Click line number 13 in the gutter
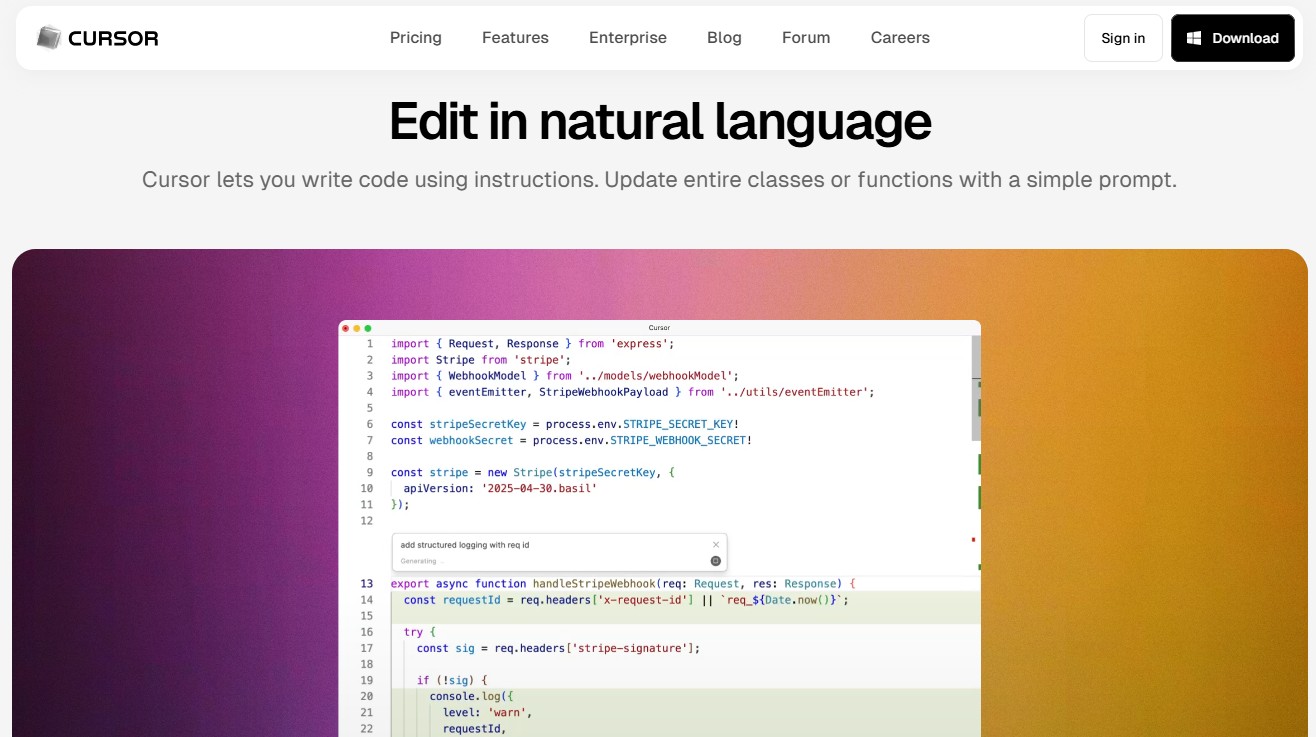The height and width of the screenshot is (737, 1316). pyautogui.click(x=367, y=584)
